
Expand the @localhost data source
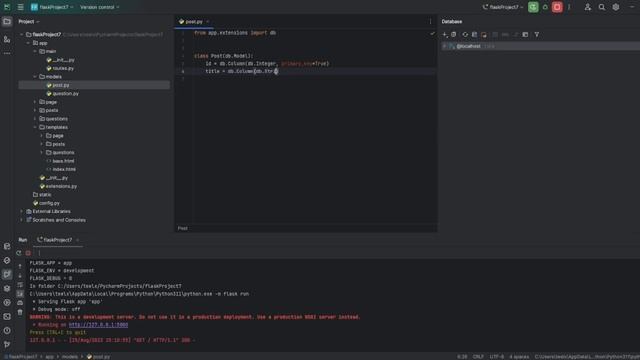[444, 47]
